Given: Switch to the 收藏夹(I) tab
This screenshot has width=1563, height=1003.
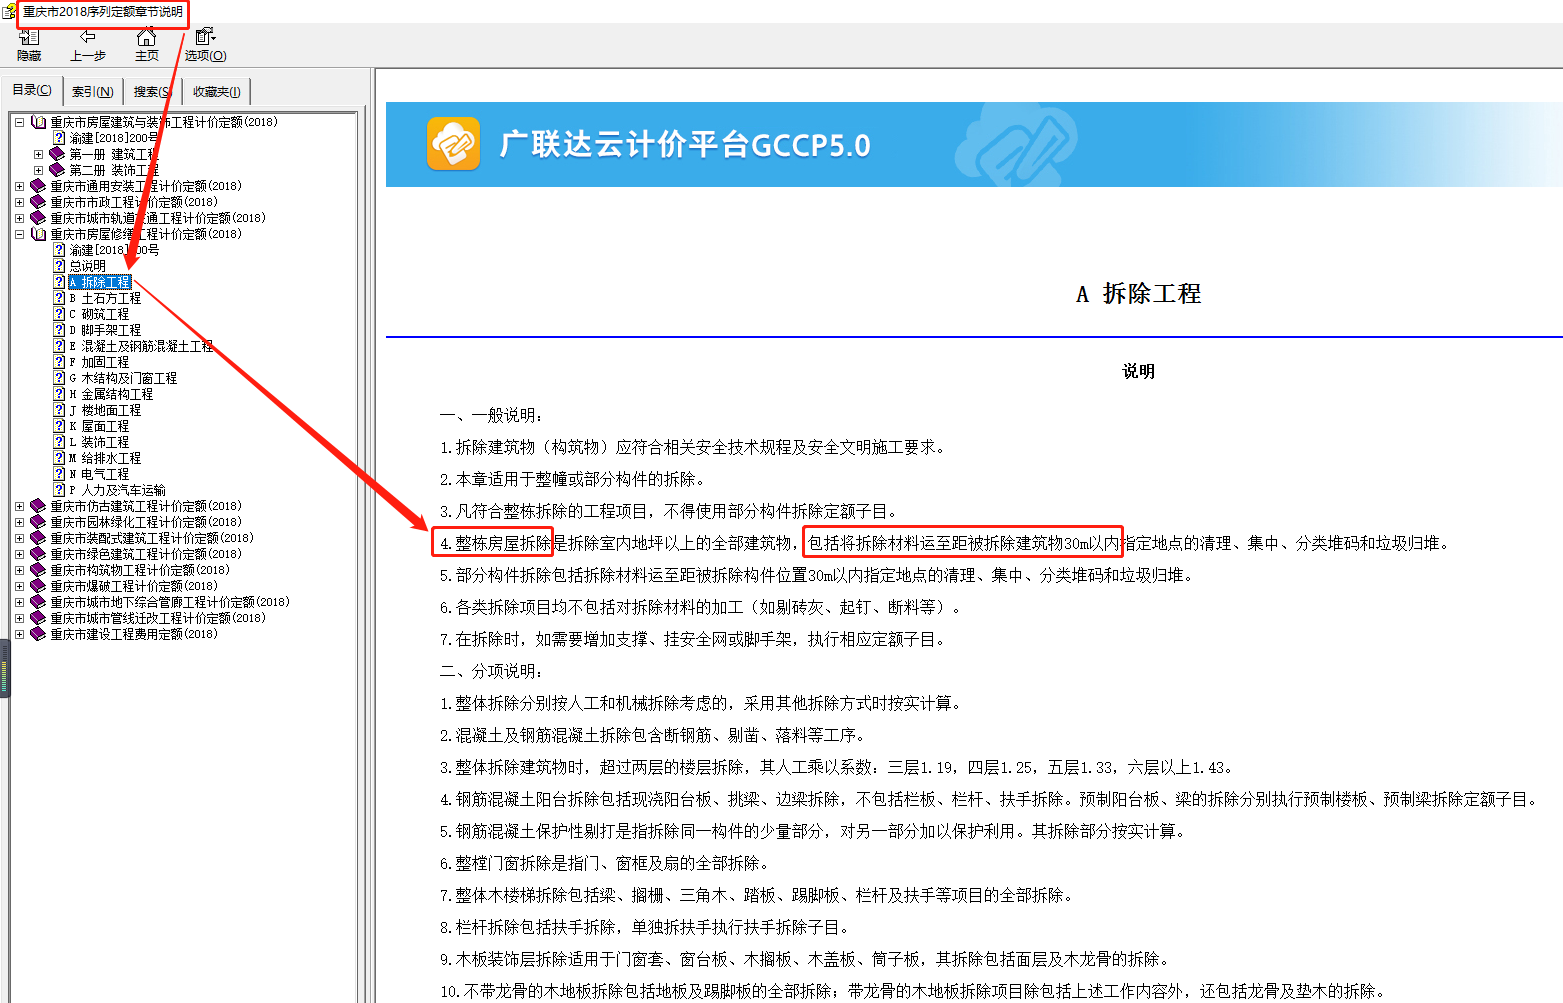Looking at the screenshot, I should pos(216,91).
